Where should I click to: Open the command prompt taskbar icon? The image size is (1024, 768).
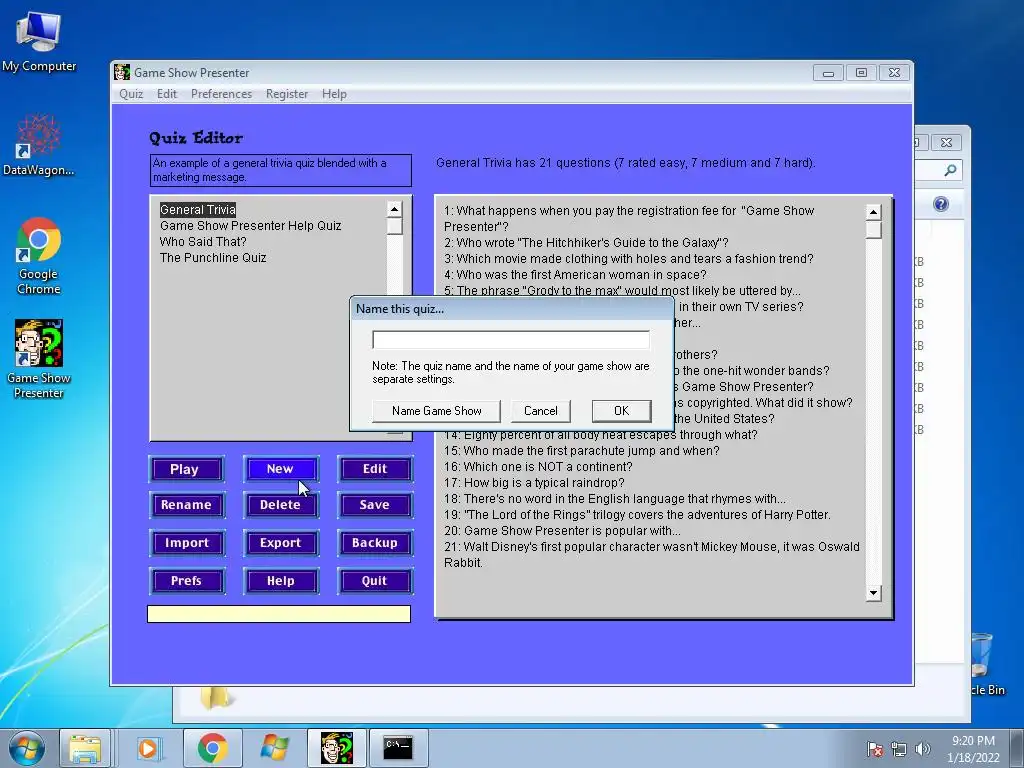point(398,748)
